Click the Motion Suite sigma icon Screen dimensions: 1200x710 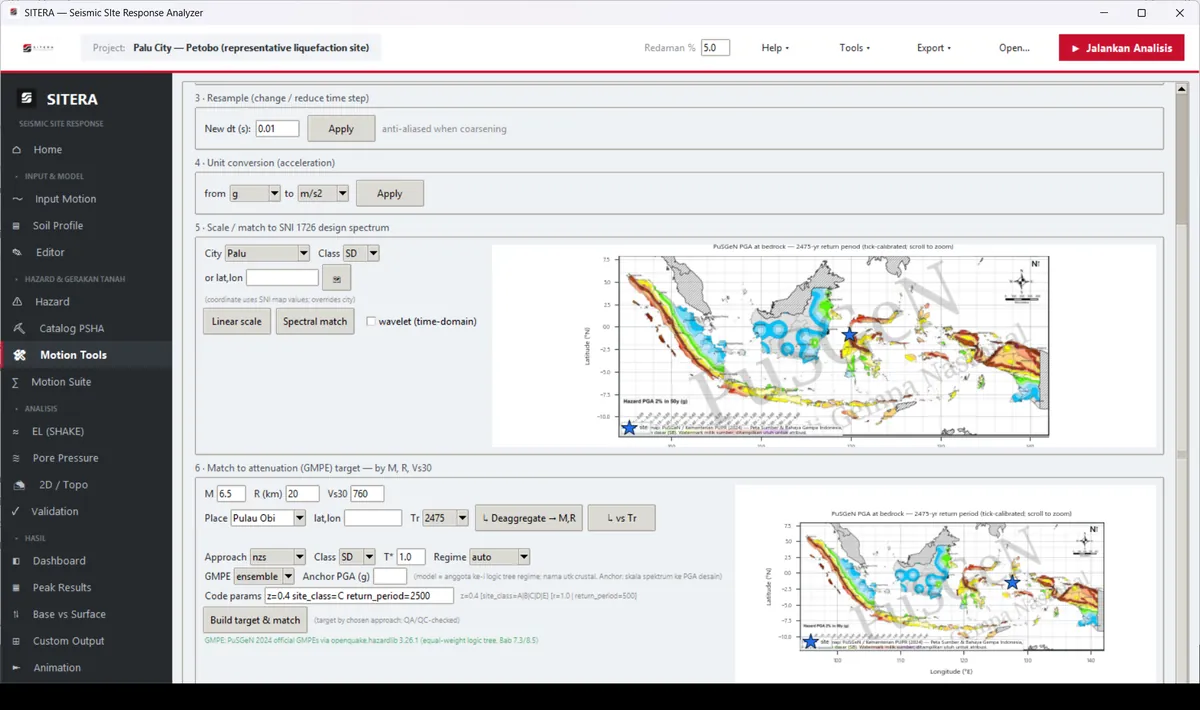[15, 382]
